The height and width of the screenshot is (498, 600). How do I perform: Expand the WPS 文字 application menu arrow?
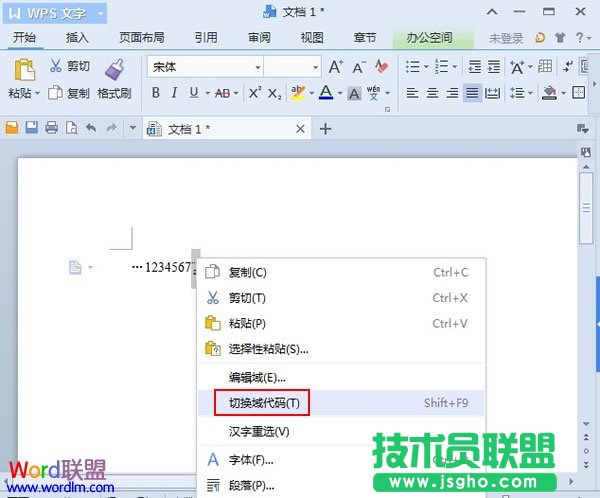pos(101,12)
